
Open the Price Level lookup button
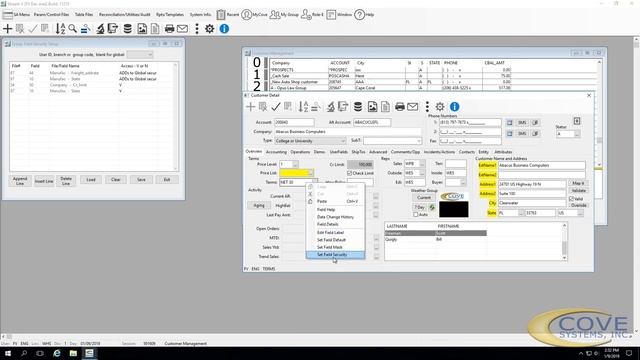[295, 164]
